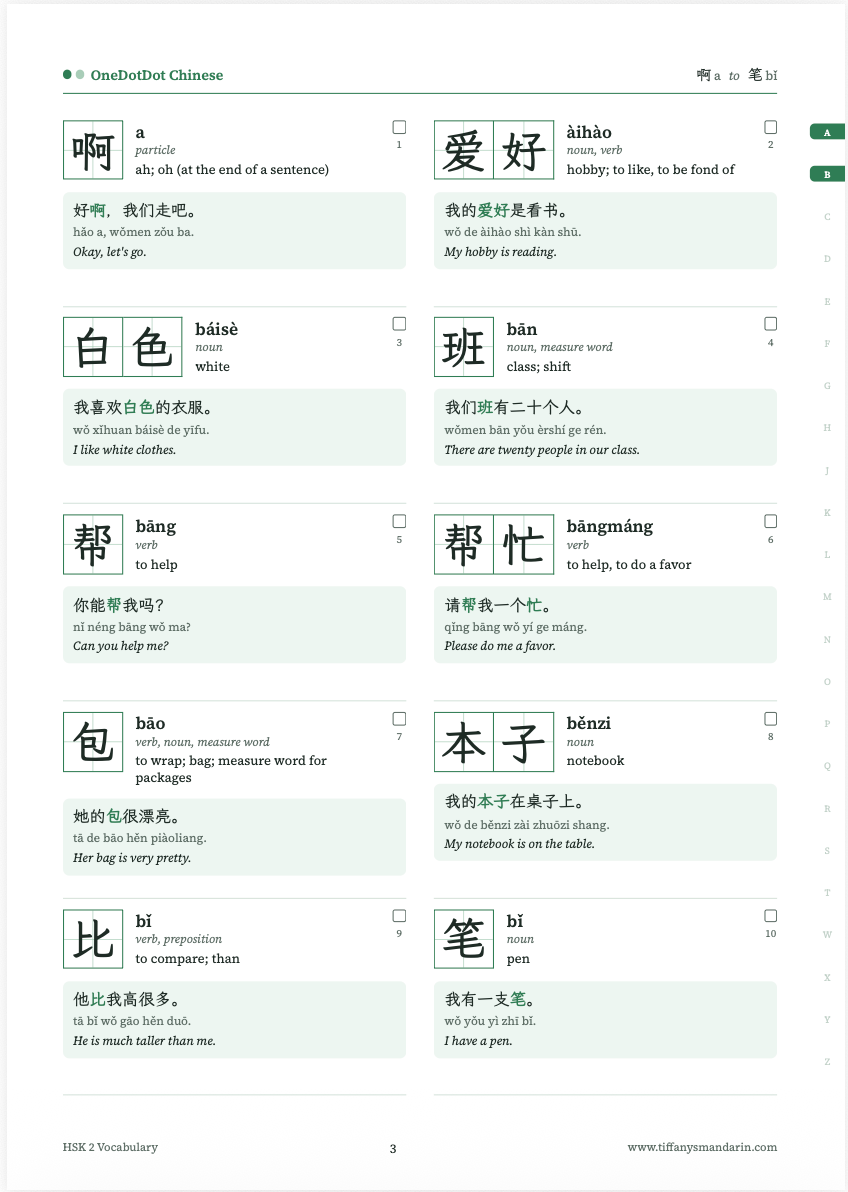The image size is (848, 1192).
Task: Click the sentence '她的包很漂亮。'
Action: click(126, 816)
